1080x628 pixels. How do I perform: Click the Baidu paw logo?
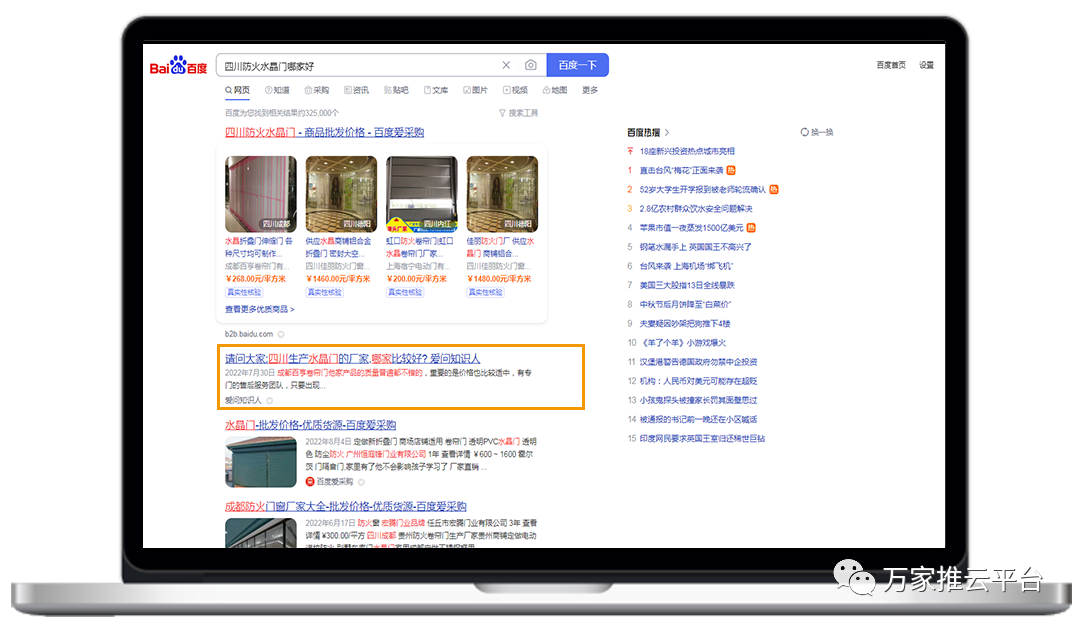click(x=178, y=66)
